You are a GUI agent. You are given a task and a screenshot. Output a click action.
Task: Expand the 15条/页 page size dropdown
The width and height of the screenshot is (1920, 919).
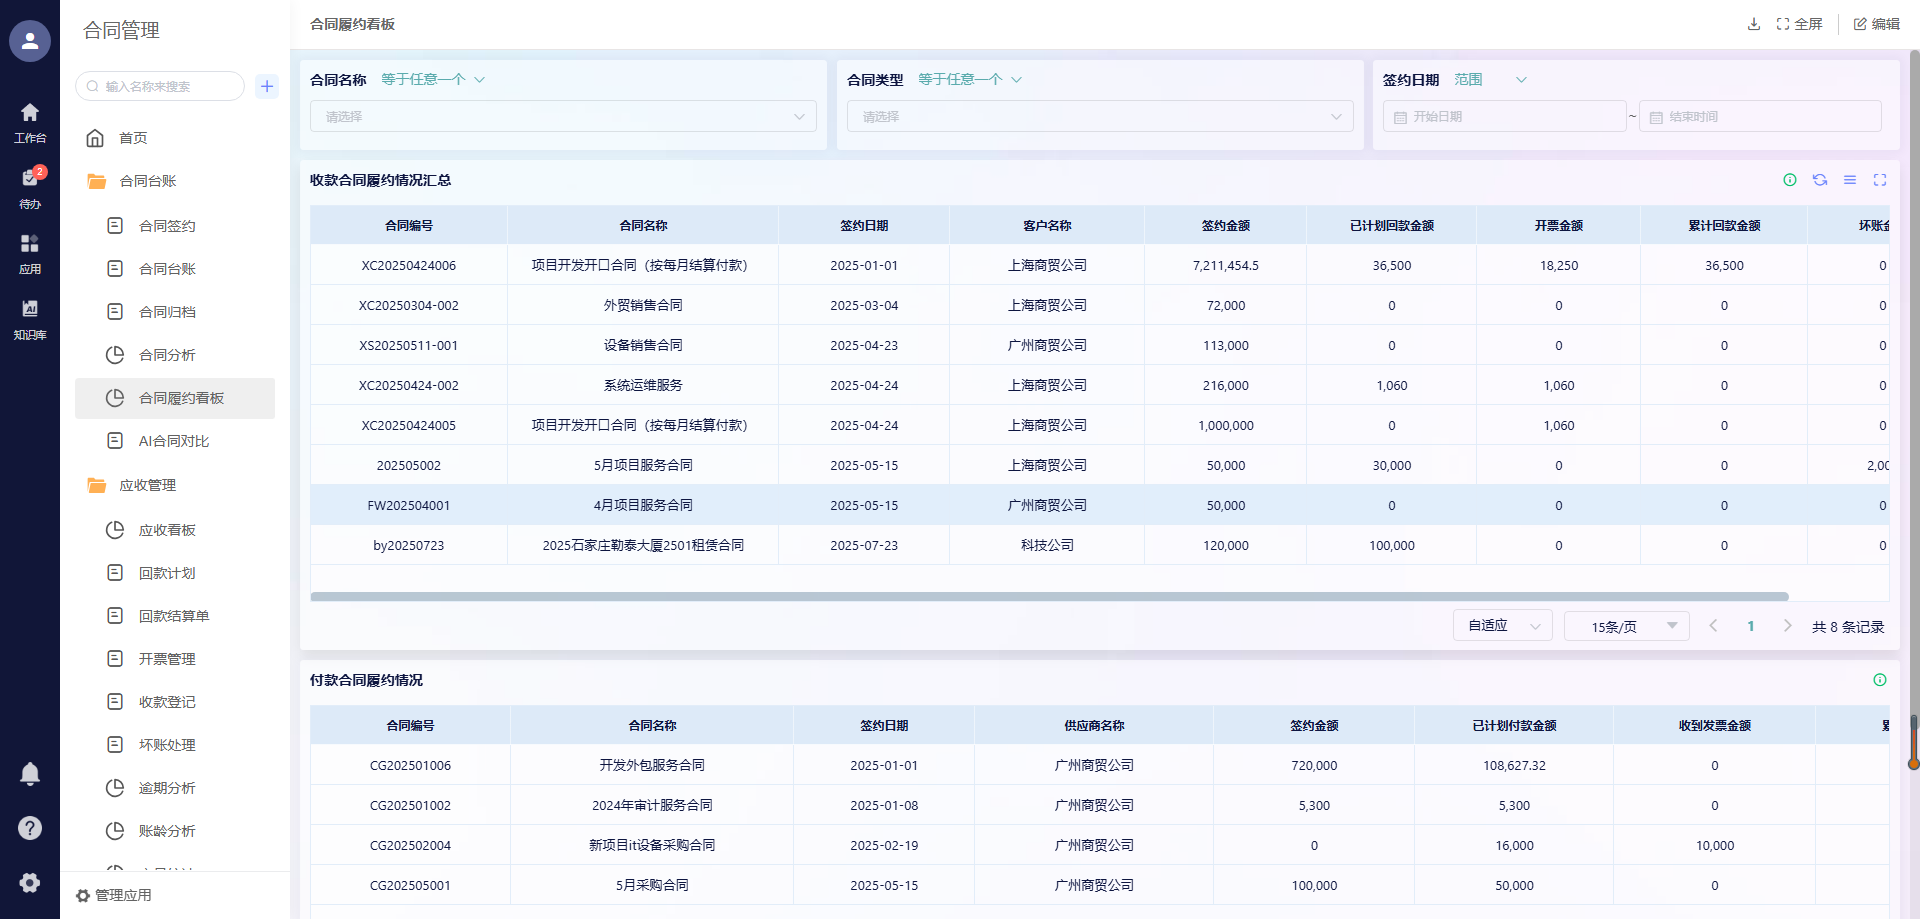pyautogui.click(x=1626, y=626)
